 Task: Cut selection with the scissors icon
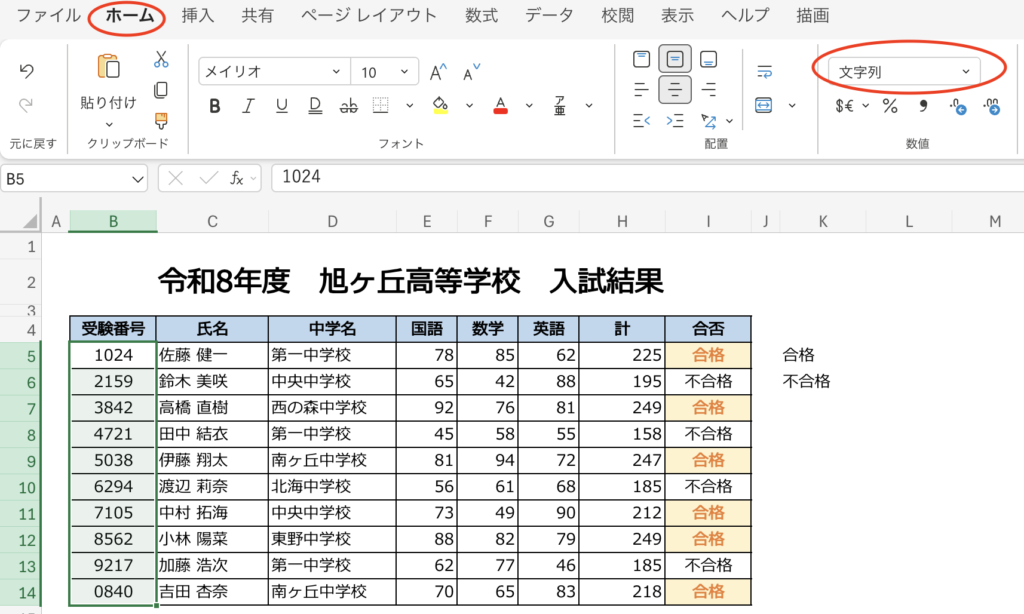[x=160, y=60]
